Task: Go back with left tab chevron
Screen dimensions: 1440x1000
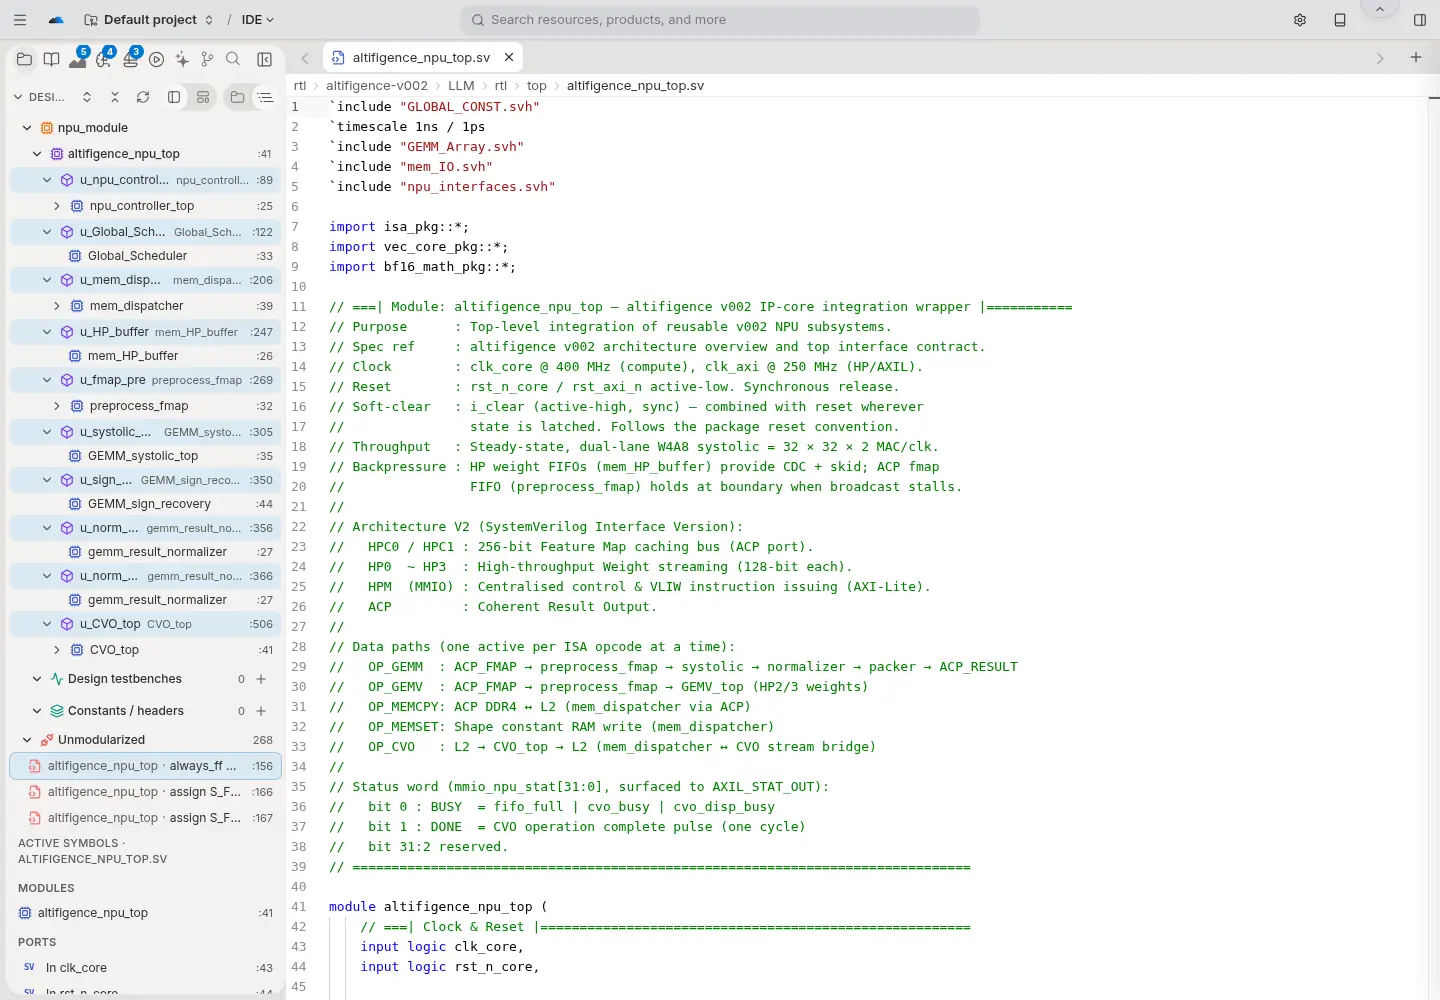Action: point(305,58)
